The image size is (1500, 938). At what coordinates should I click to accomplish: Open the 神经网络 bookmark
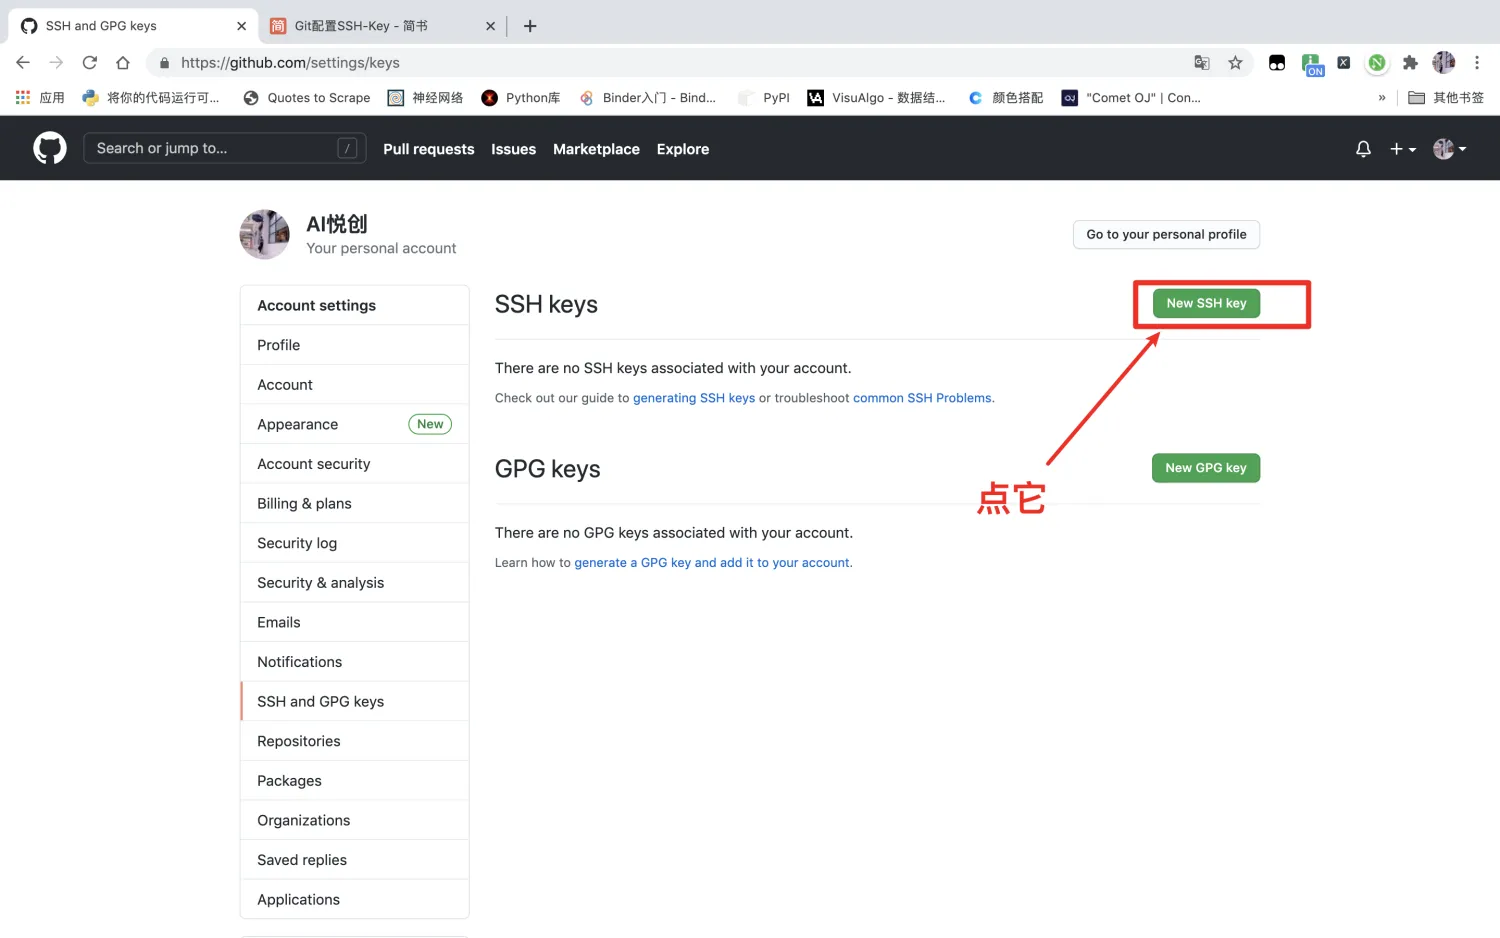point(426,98)
